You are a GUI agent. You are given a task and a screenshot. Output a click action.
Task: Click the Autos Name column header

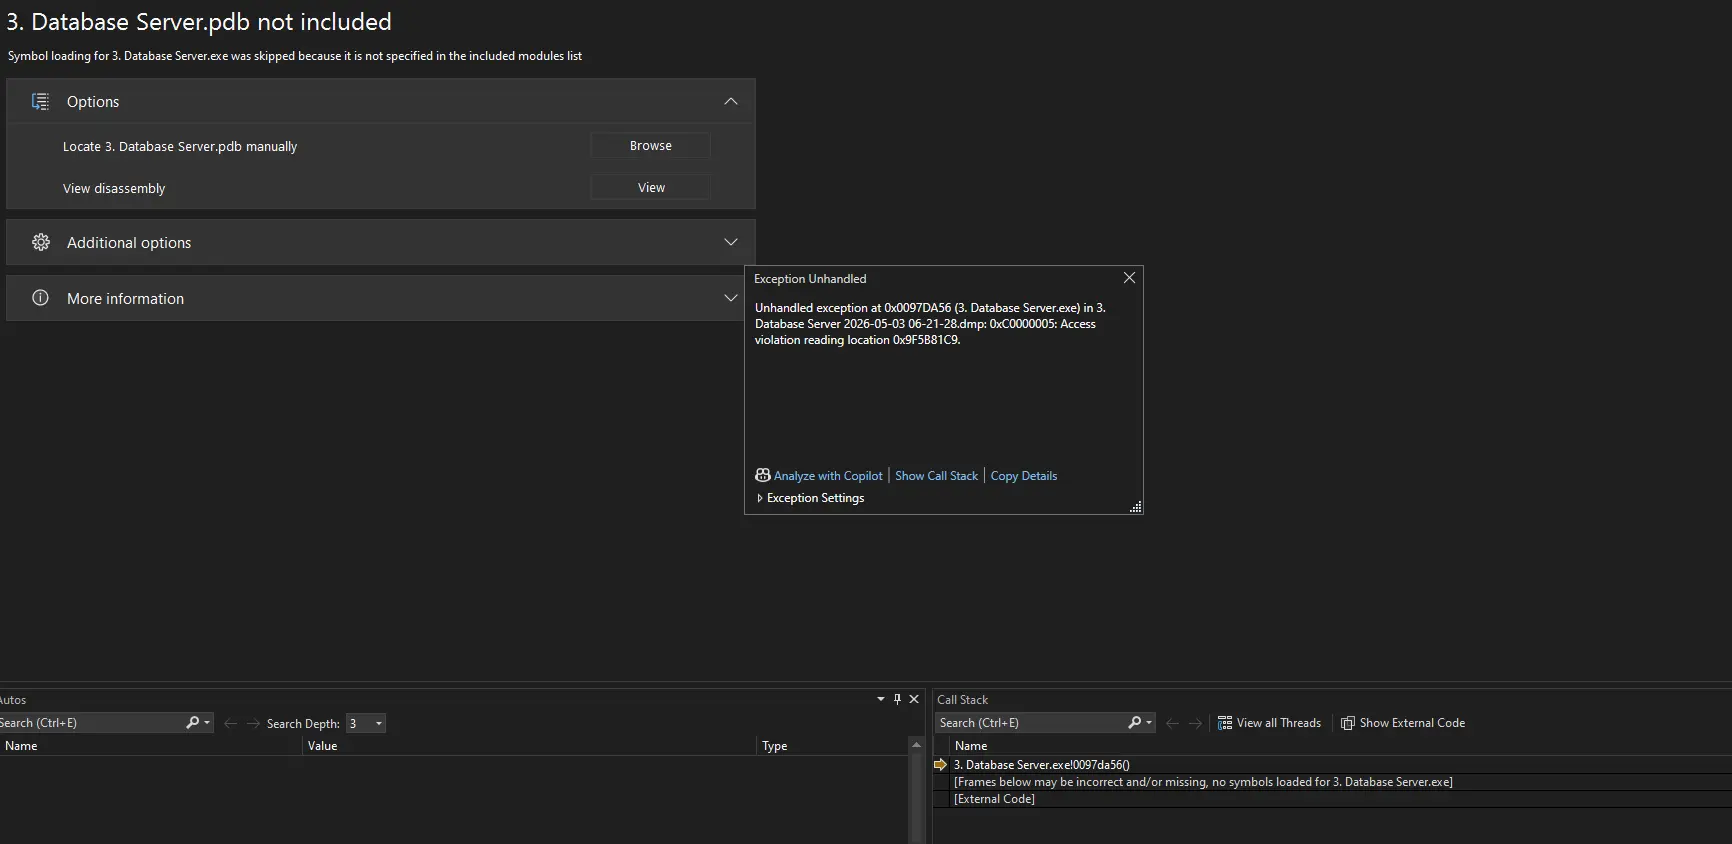150,746
